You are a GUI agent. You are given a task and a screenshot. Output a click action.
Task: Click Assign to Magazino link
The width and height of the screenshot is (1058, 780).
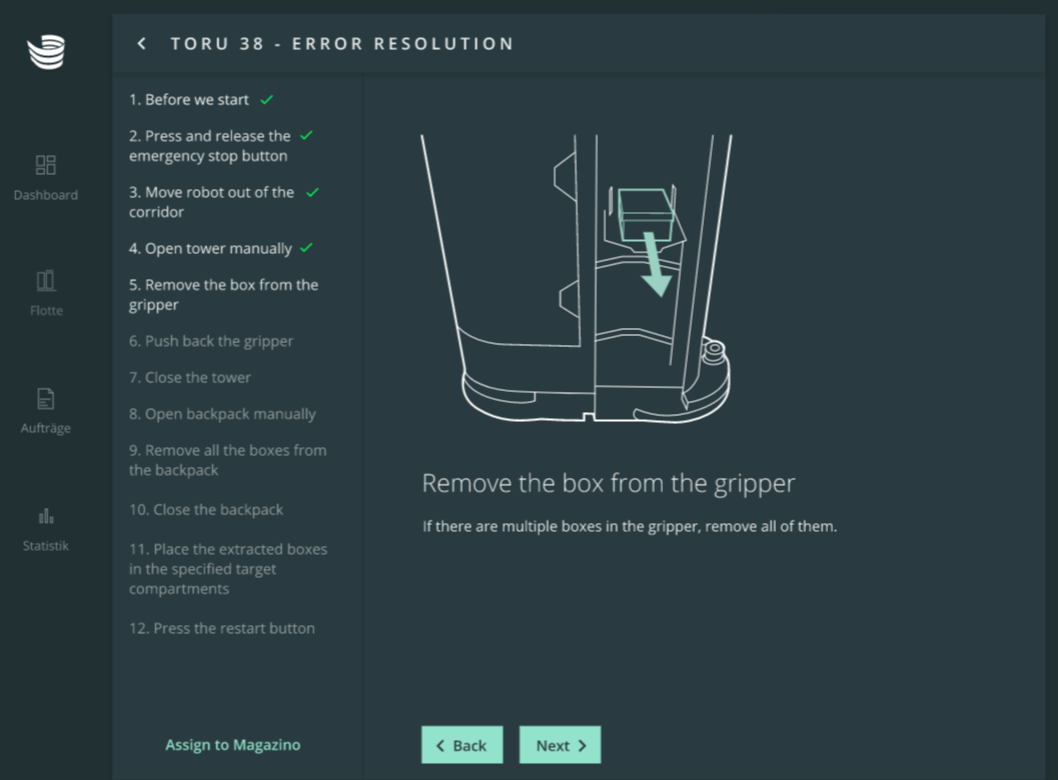pyautogui.click(x=233, y=745)
